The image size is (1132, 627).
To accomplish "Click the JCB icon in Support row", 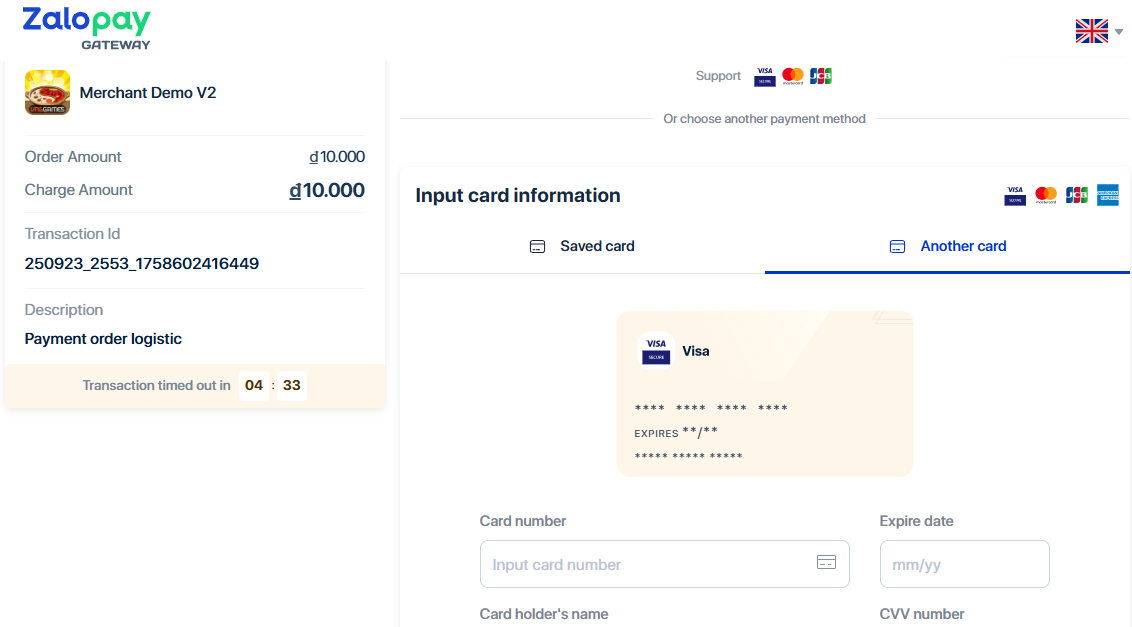I will (x=821, y=76).
